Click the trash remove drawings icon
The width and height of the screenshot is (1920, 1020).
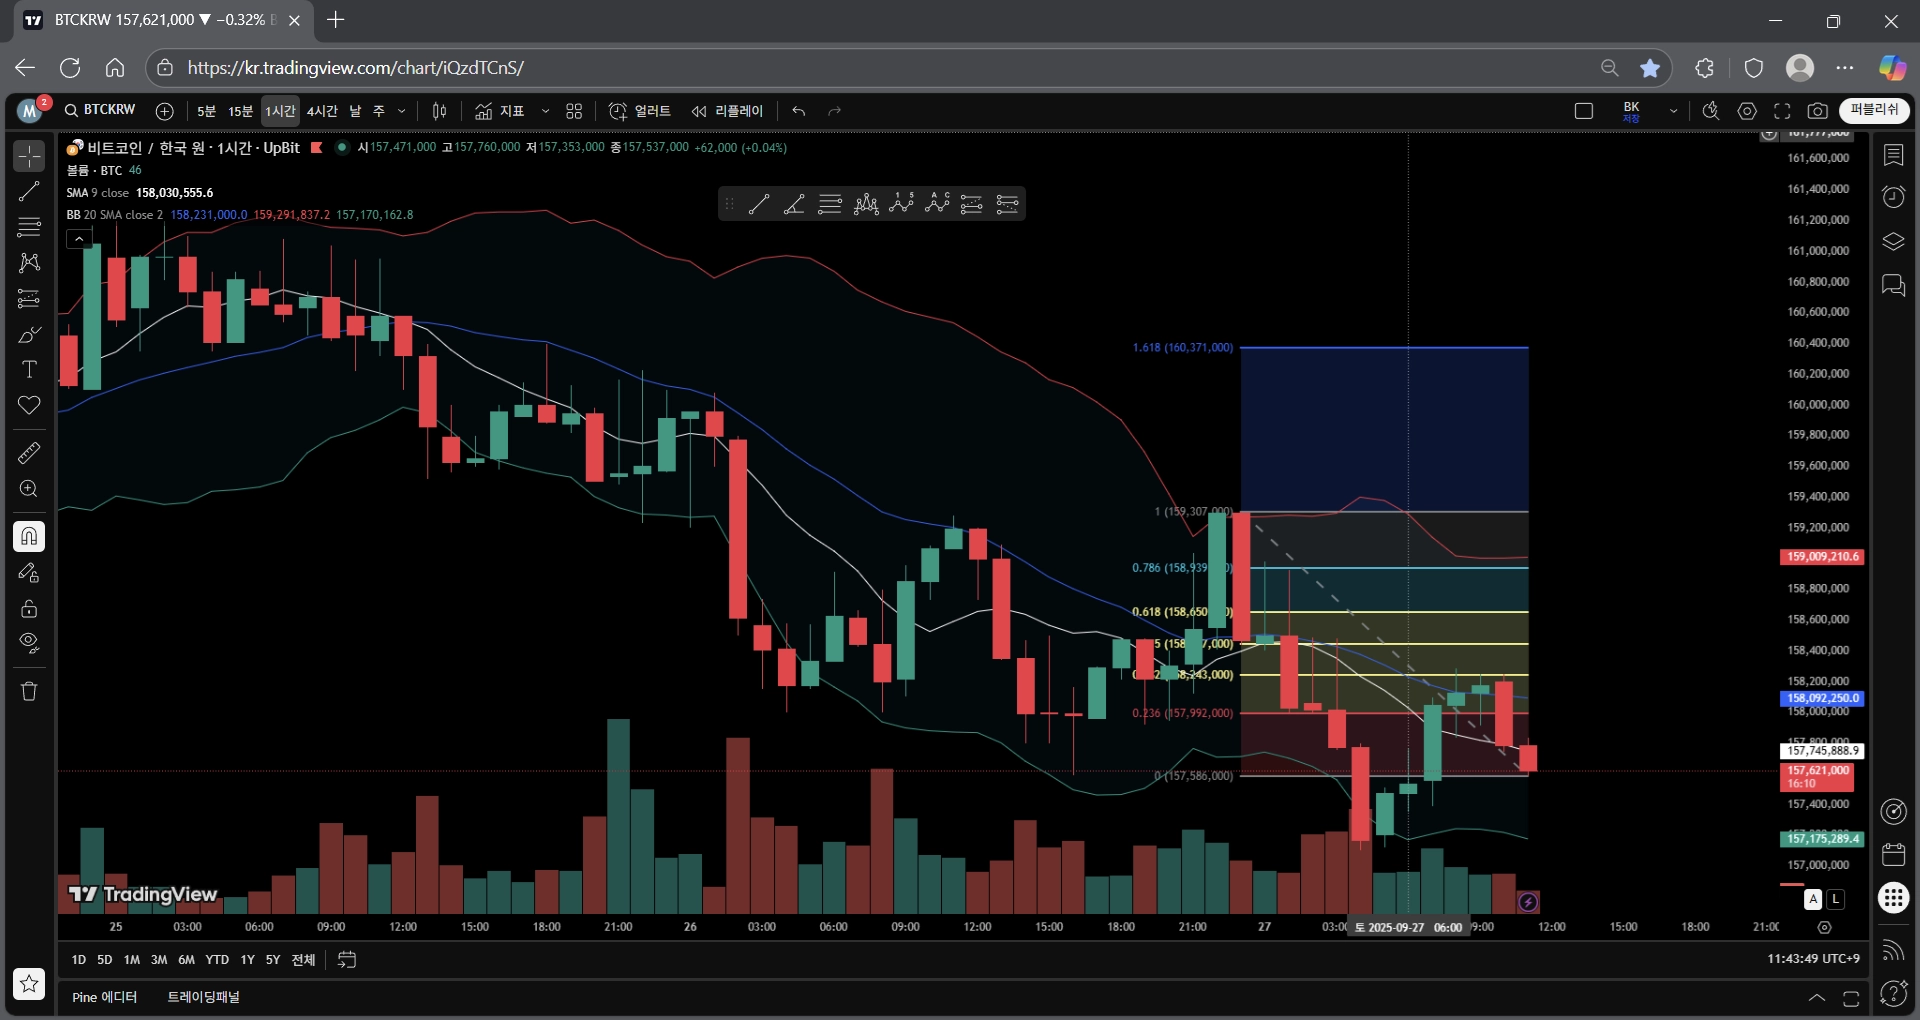point(29,691)
